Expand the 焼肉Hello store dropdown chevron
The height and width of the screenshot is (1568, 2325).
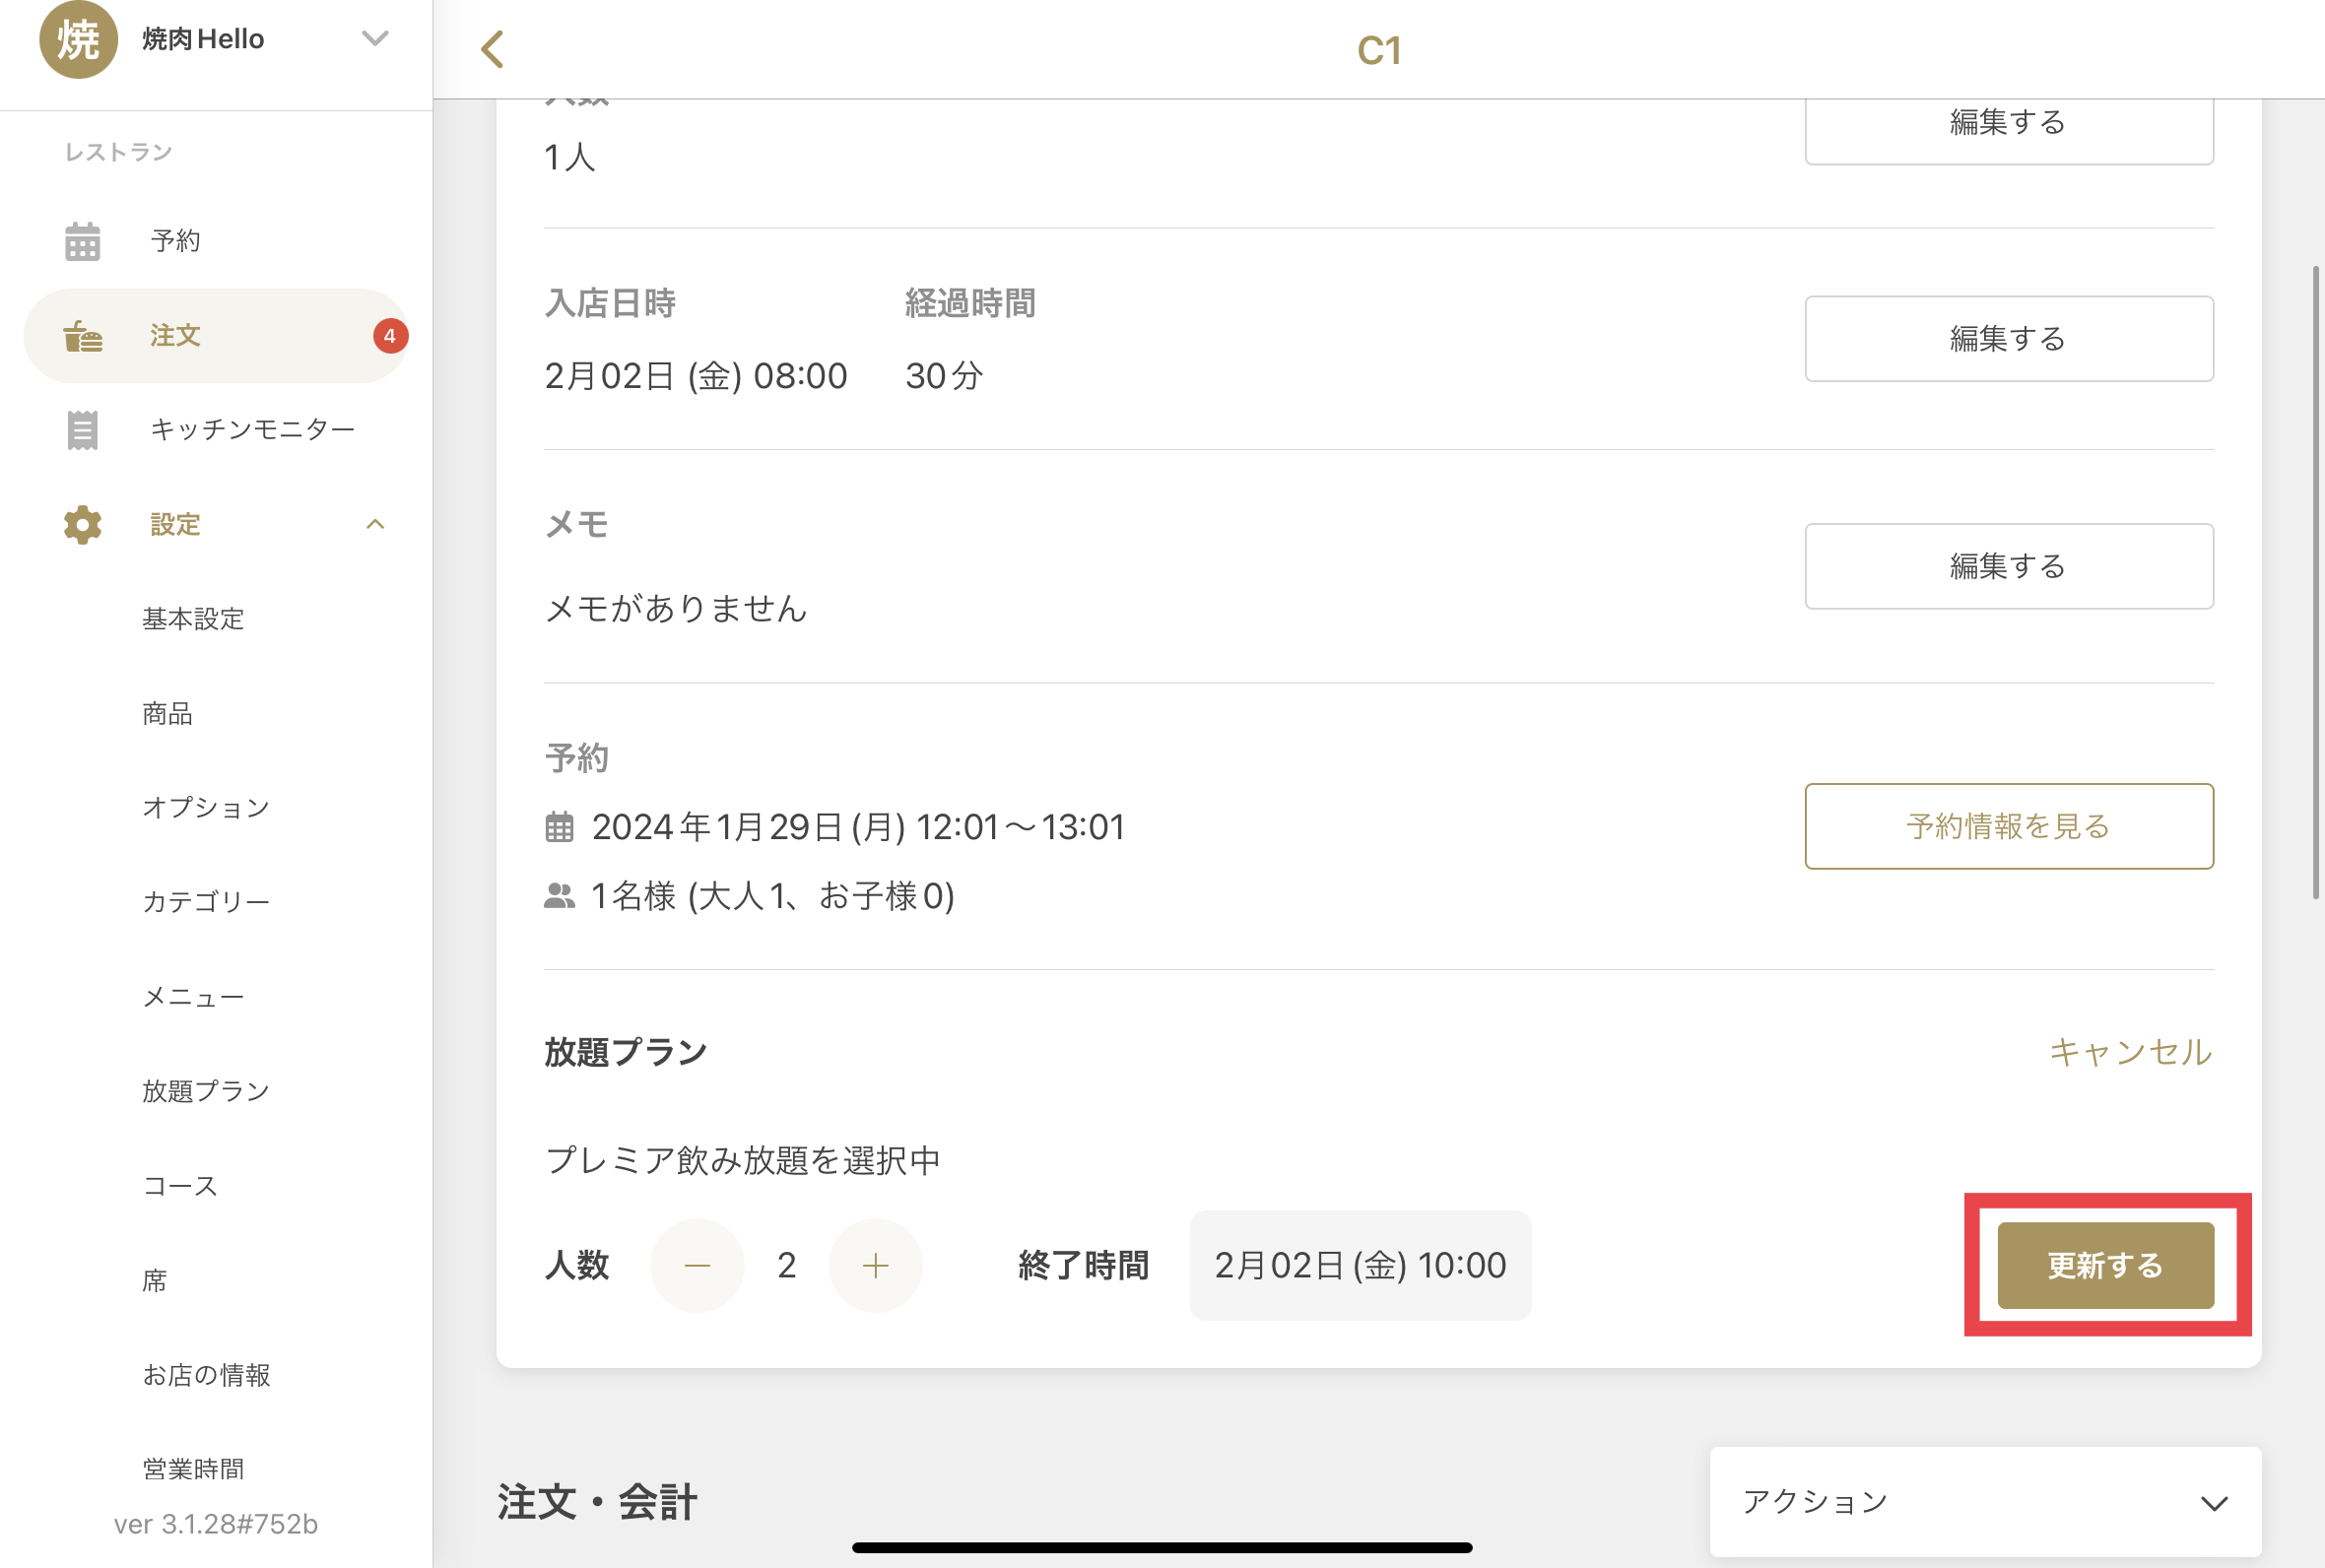[x=375, y=39]
